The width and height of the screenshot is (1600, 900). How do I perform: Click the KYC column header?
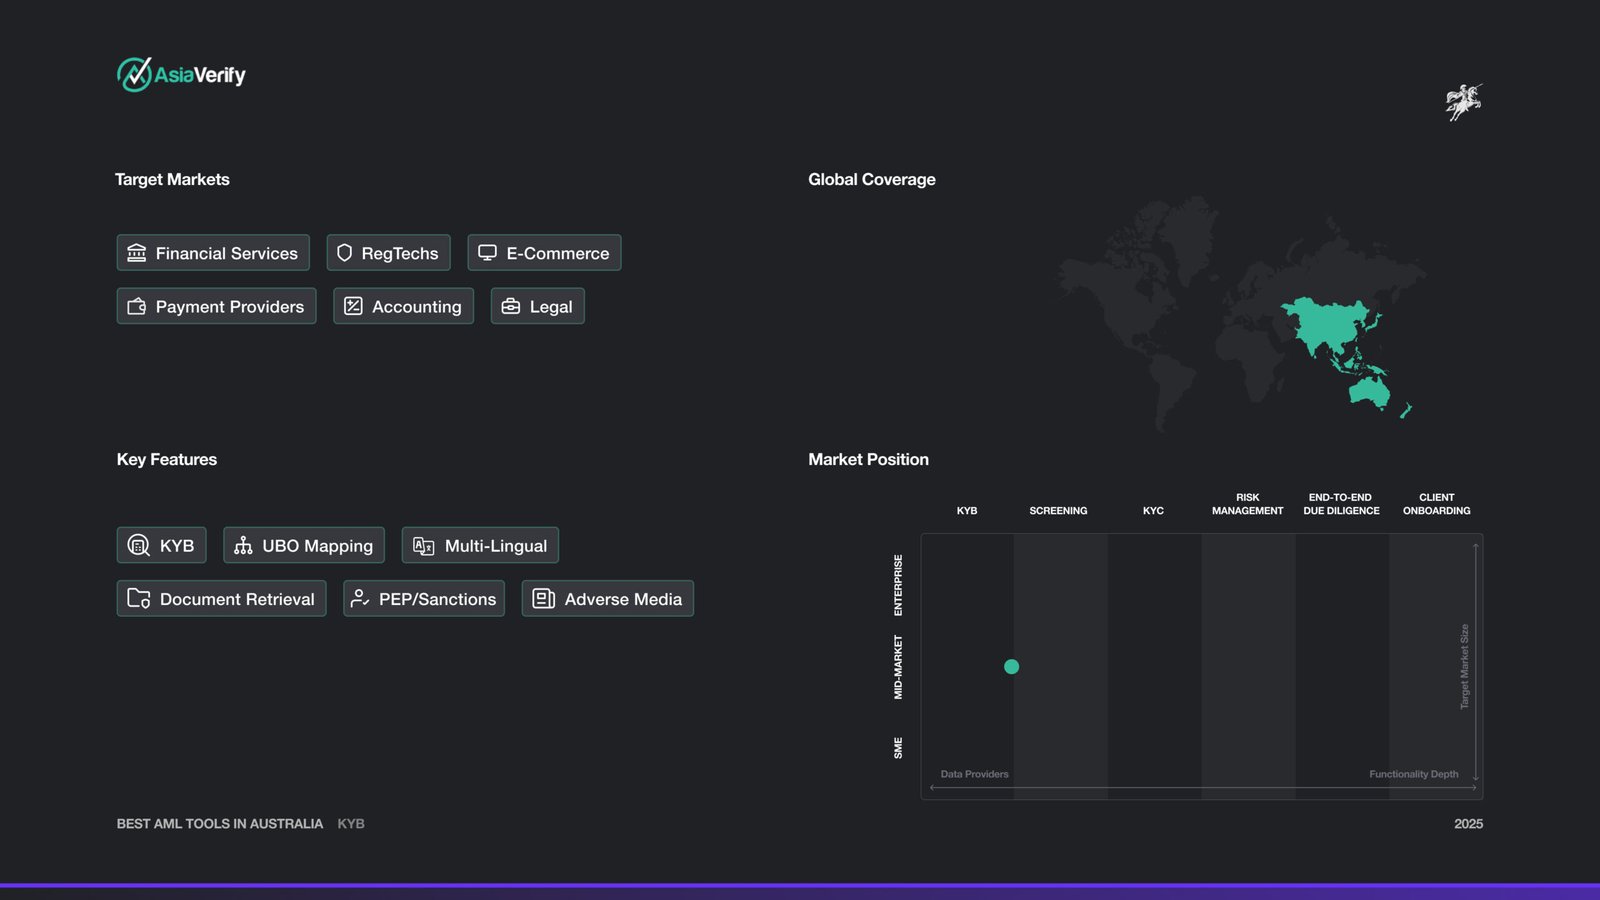coord(1153,511)
